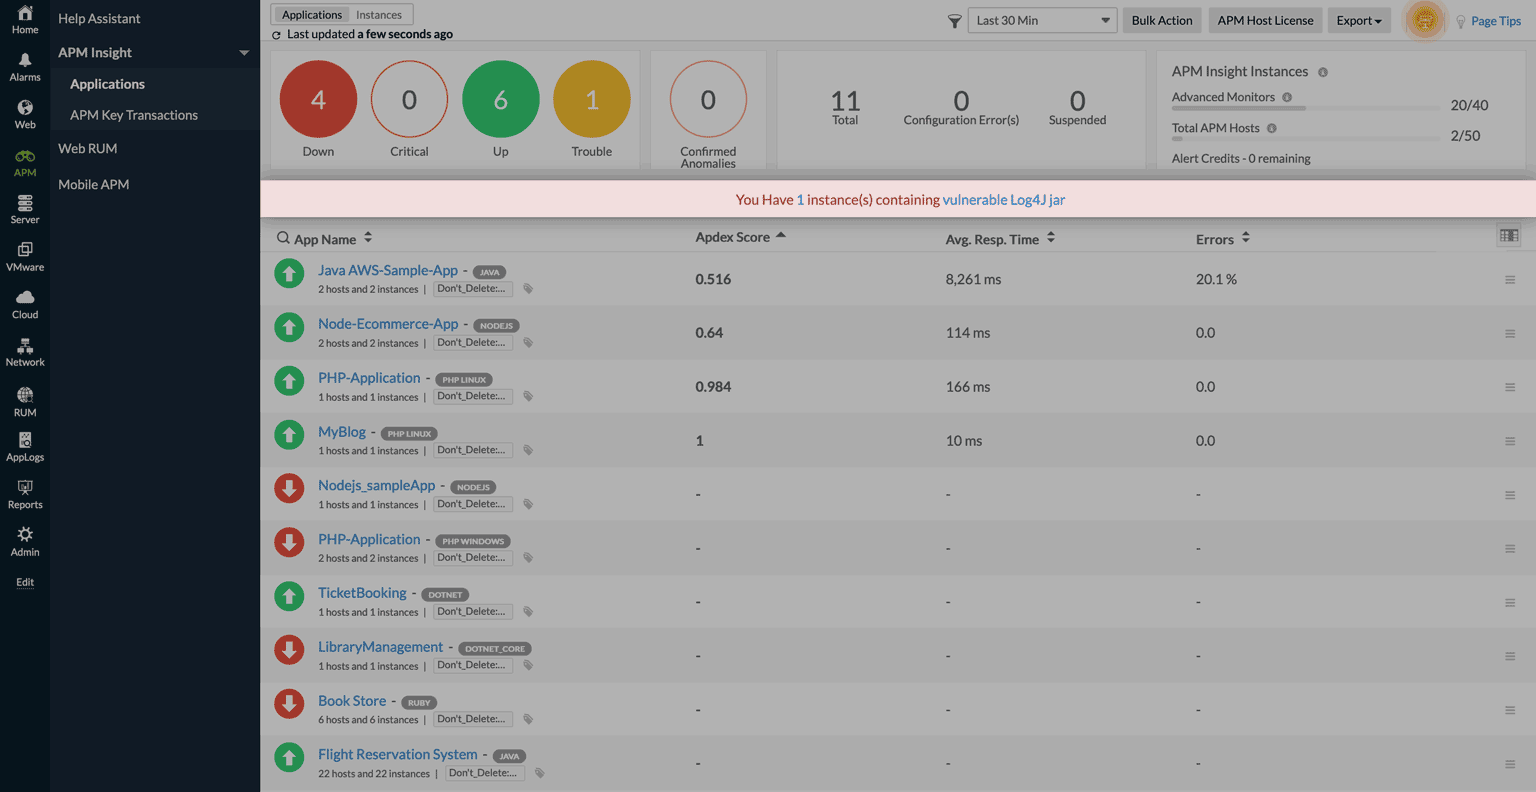
Task: Open the Last 30 Min time range dropdown
Action: click(1042, 20)
